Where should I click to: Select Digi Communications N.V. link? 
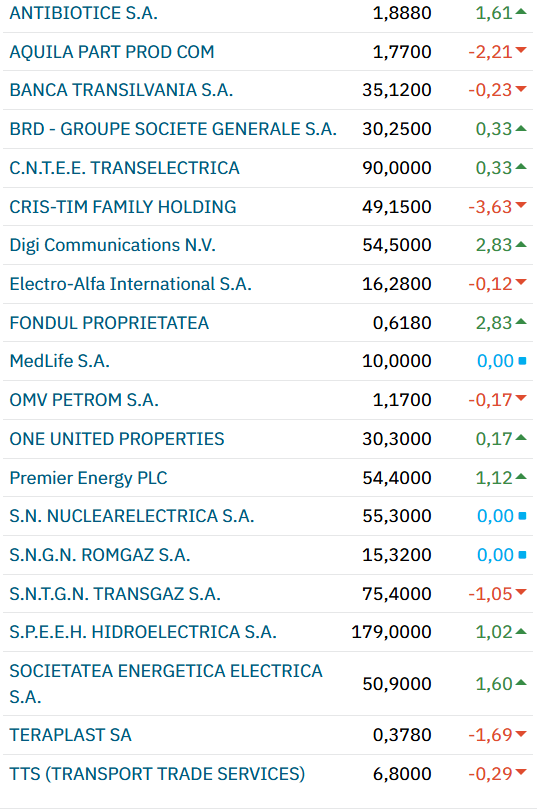click(x=112, y=245)
